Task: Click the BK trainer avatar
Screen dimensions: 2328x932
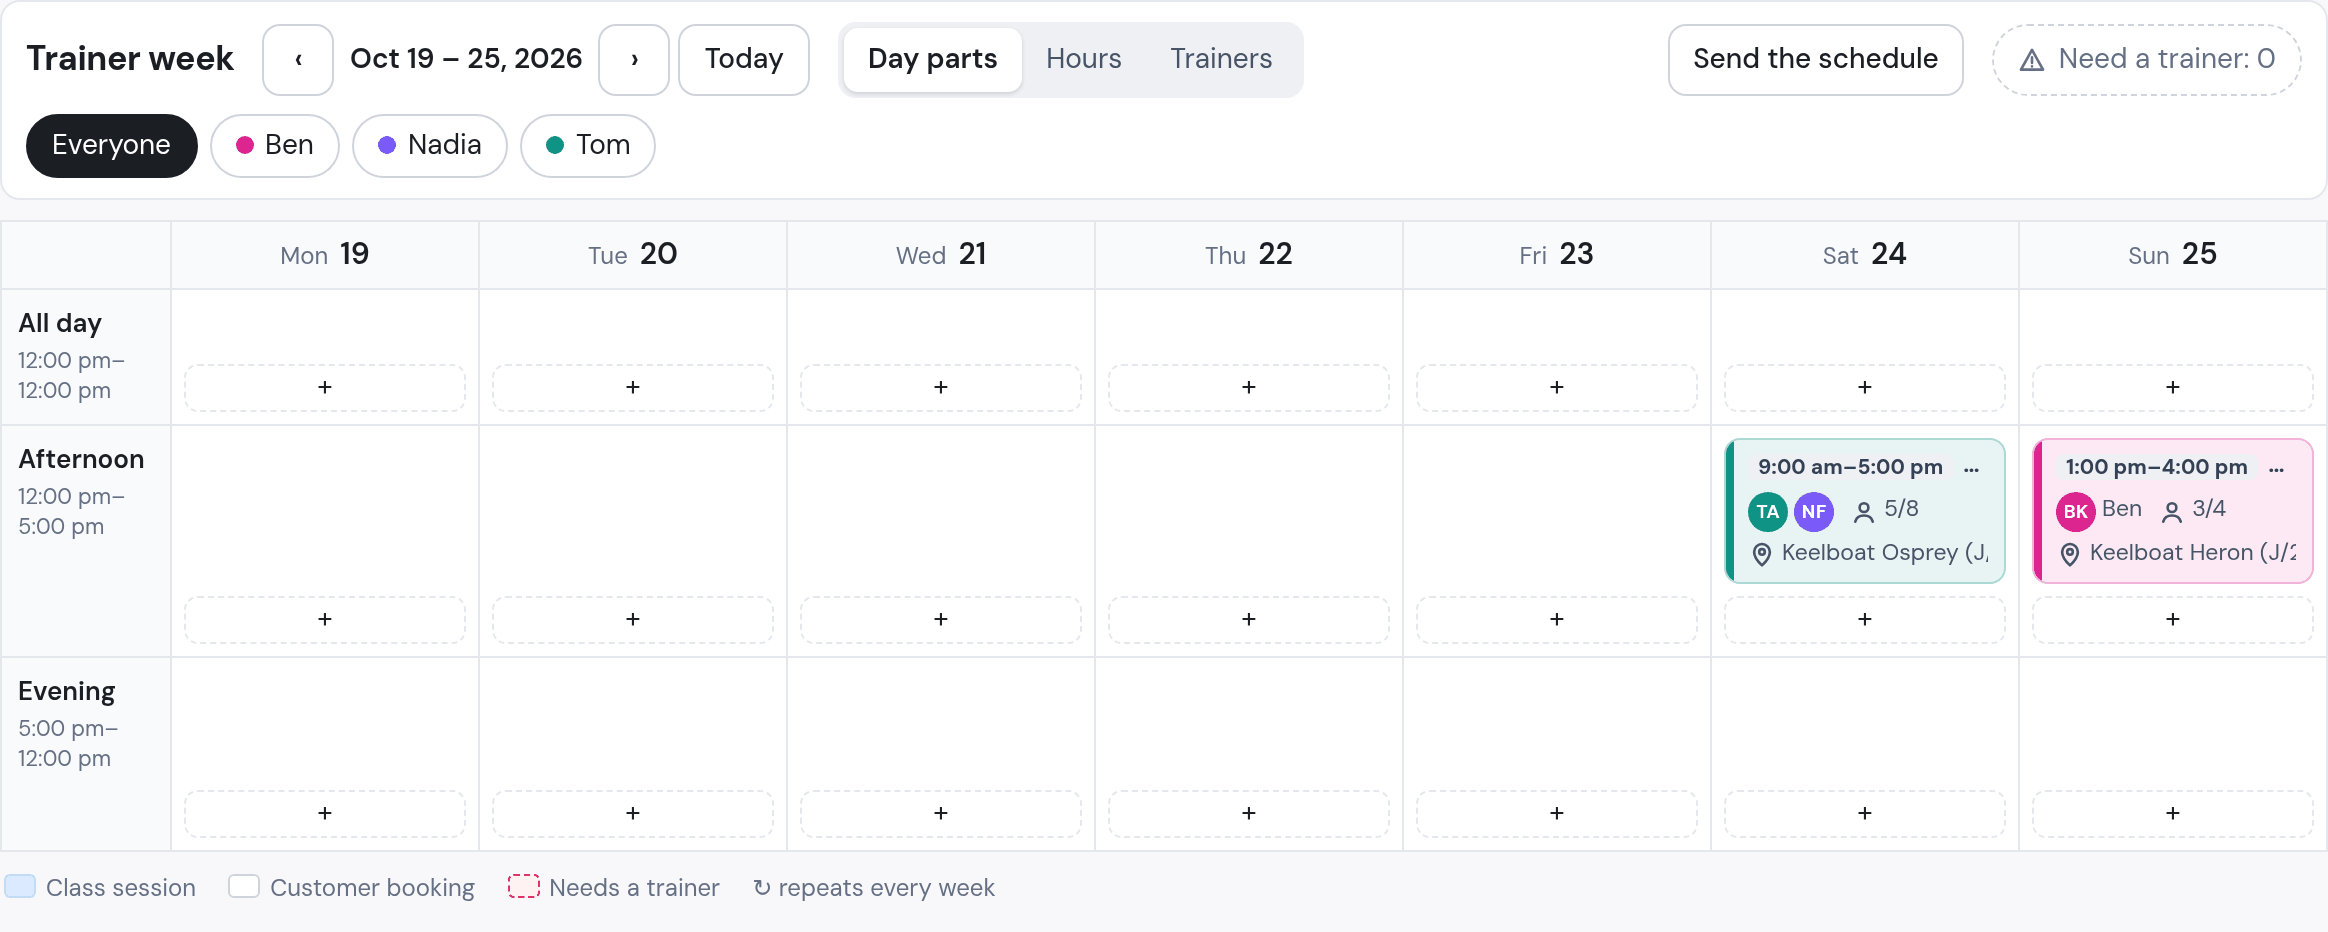Action: pos(2076,512)
